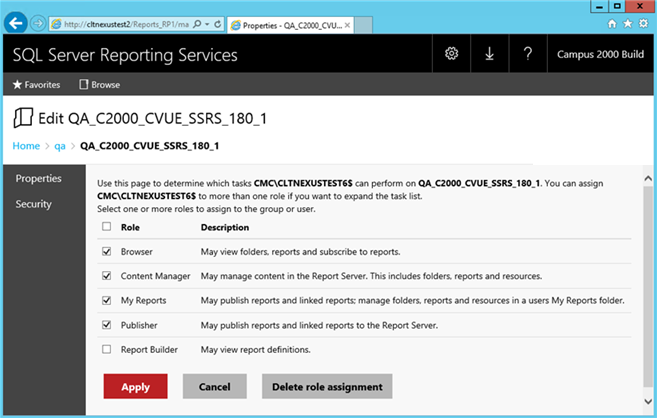This screenshot has height=418, width=657.
Task: Click the SSRS download arrow icon
Action: coord(489,54)
